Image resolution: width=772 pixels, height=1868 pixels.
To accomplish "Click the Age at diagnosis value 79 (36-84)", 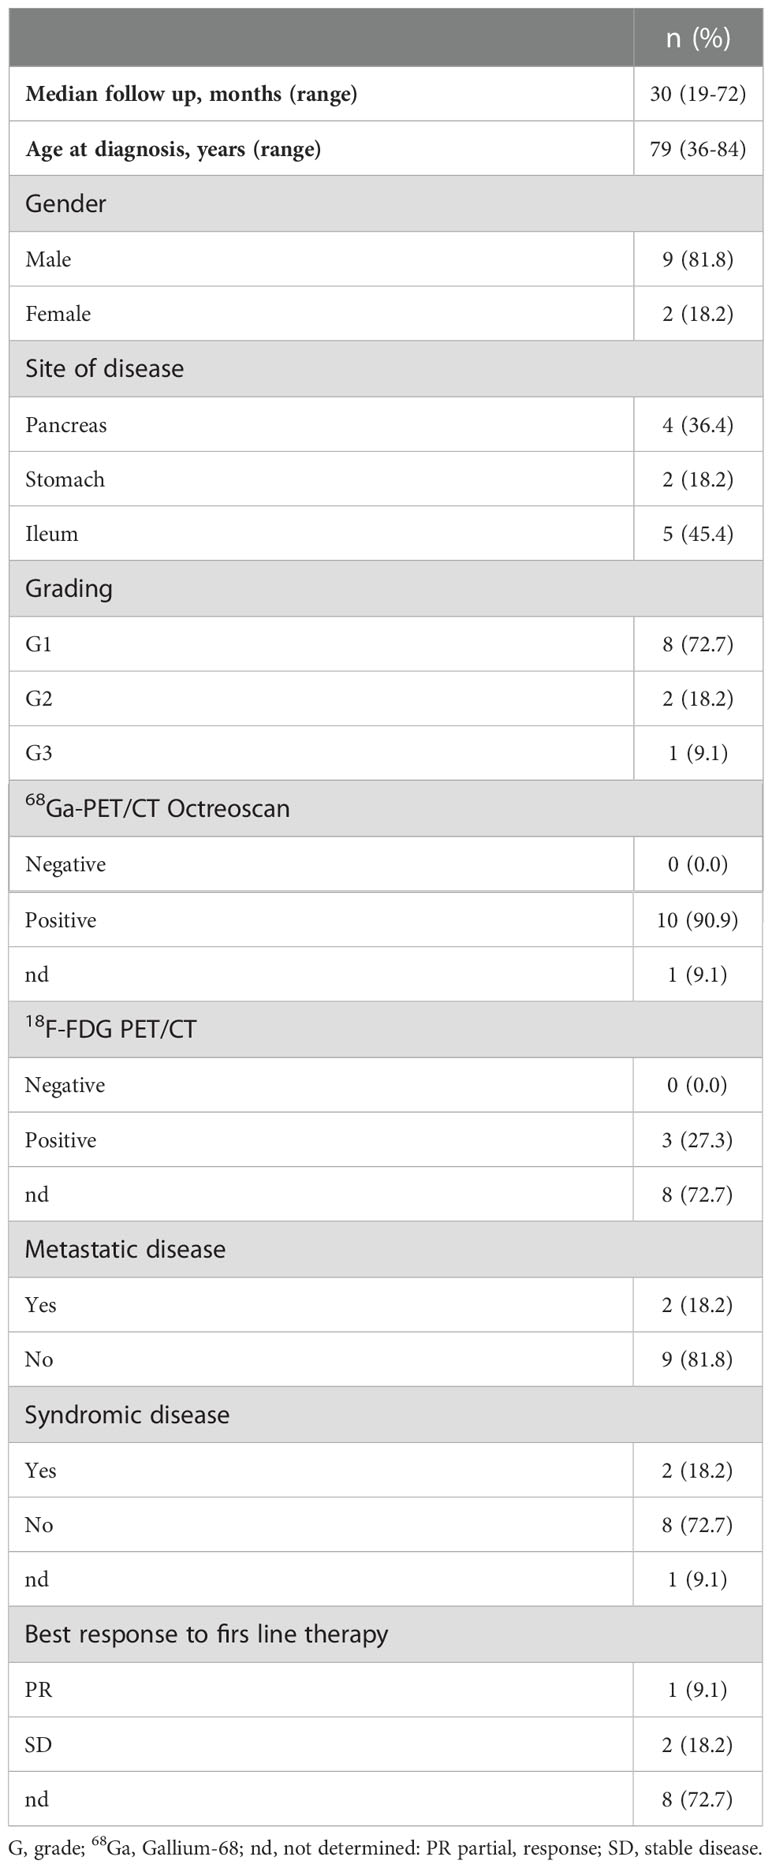I will pos(698,150).
